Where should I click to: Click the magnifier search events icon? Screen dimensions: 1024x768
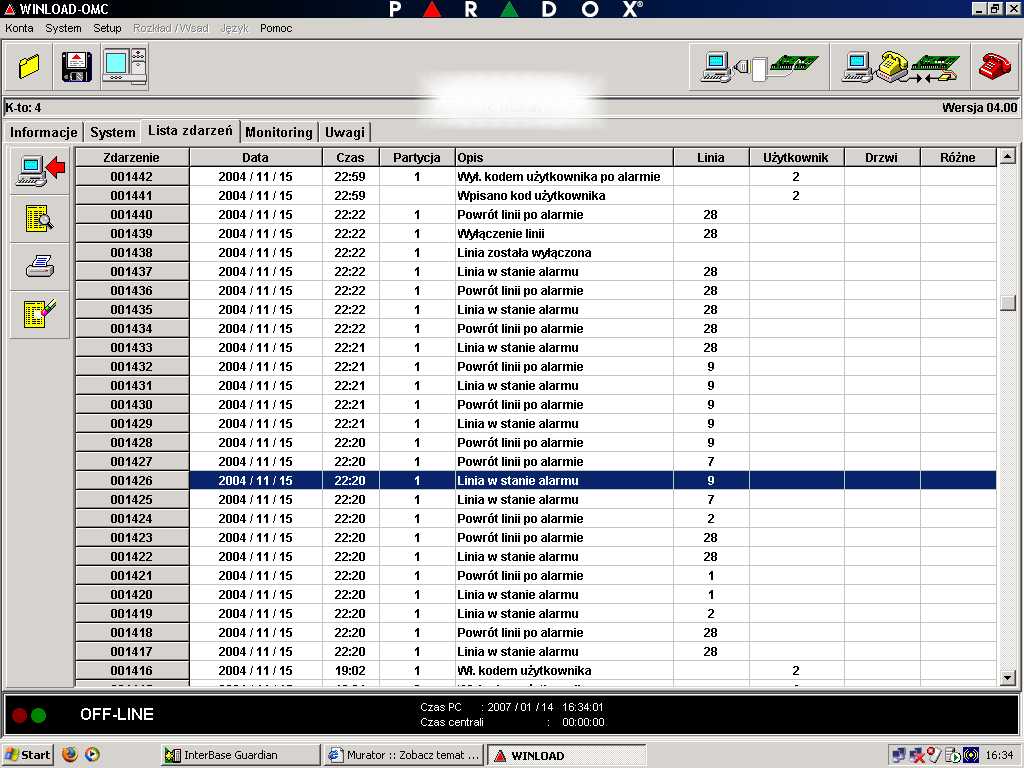40,219
